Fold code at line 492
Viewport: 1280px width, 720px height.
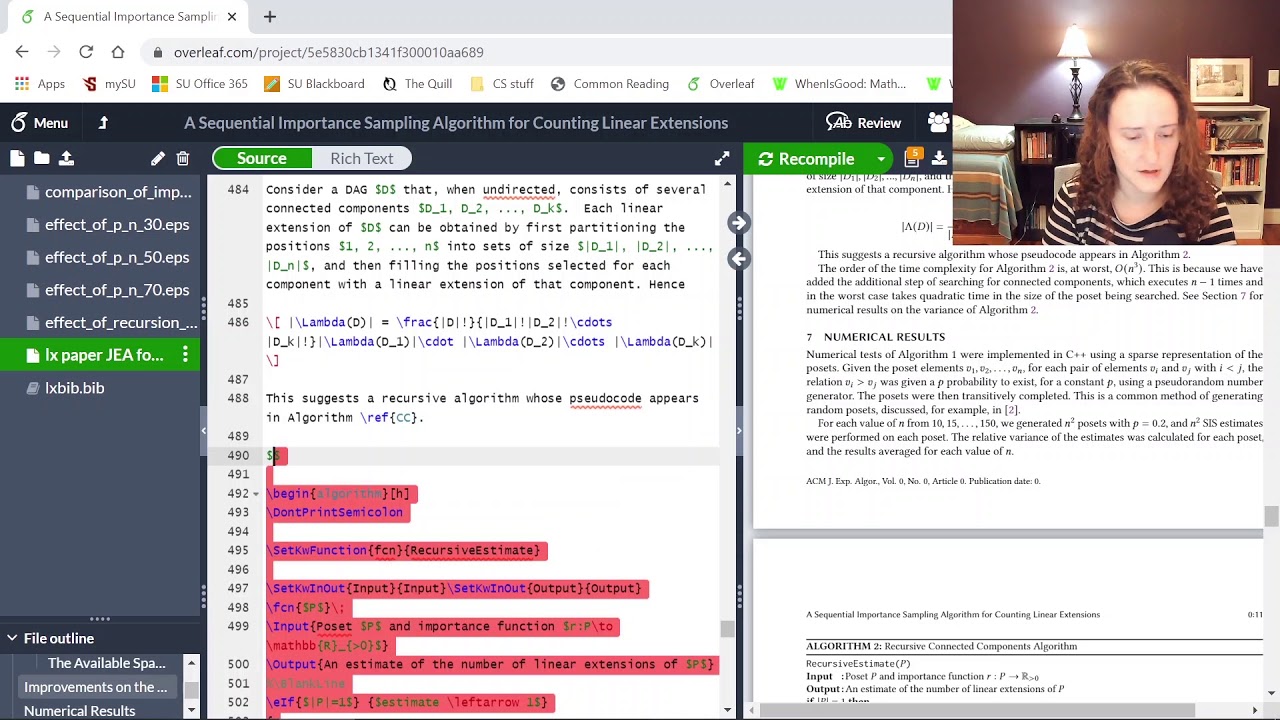[x=256, y=494]
